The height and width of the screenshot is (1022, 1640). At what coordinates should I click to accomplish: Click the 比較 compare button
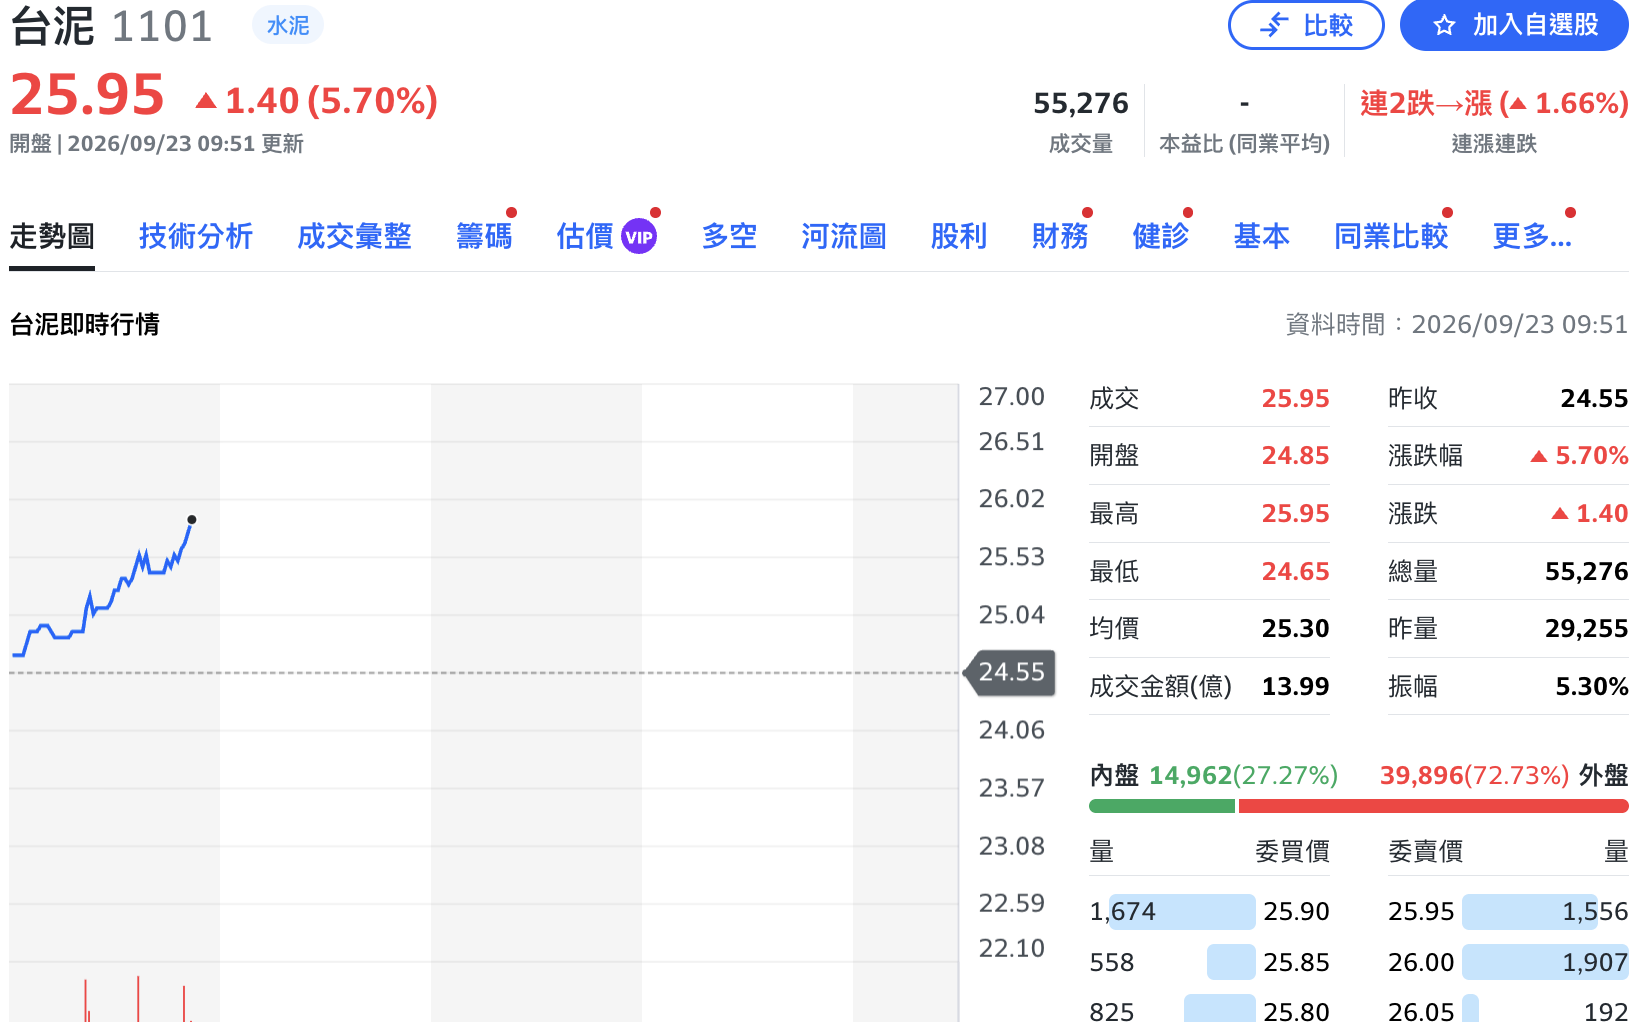tap(1306, 25)
